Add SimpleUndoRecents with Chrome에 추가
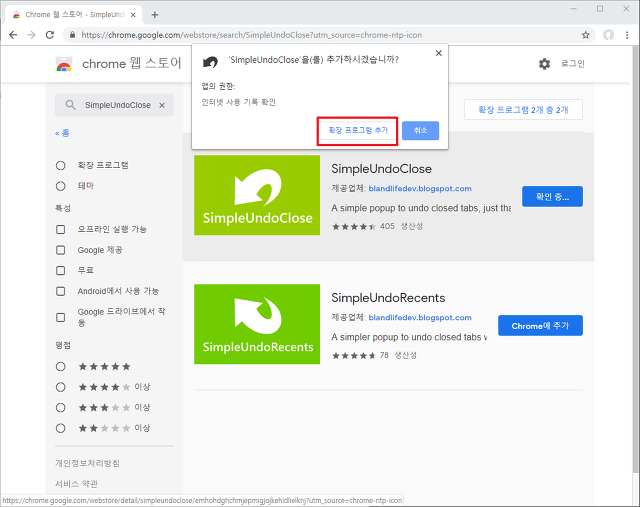640x507 pixels. pyautogui.click(x=540, y=326)
